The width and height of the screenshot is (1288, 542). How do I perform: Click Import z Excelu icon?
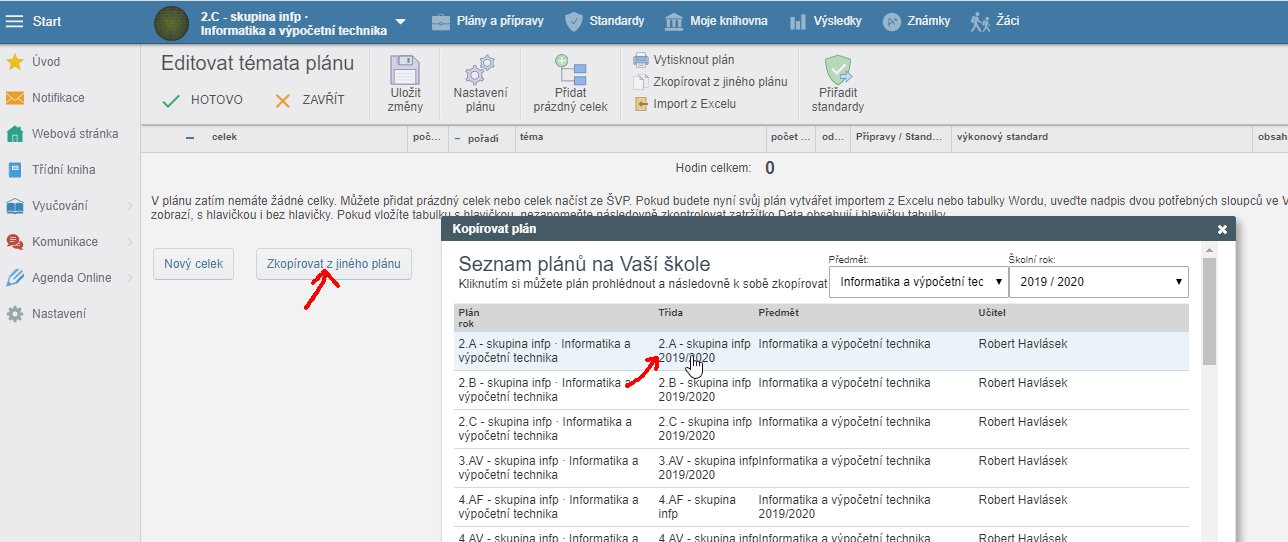pyautogui.click(x=641, y=103)
